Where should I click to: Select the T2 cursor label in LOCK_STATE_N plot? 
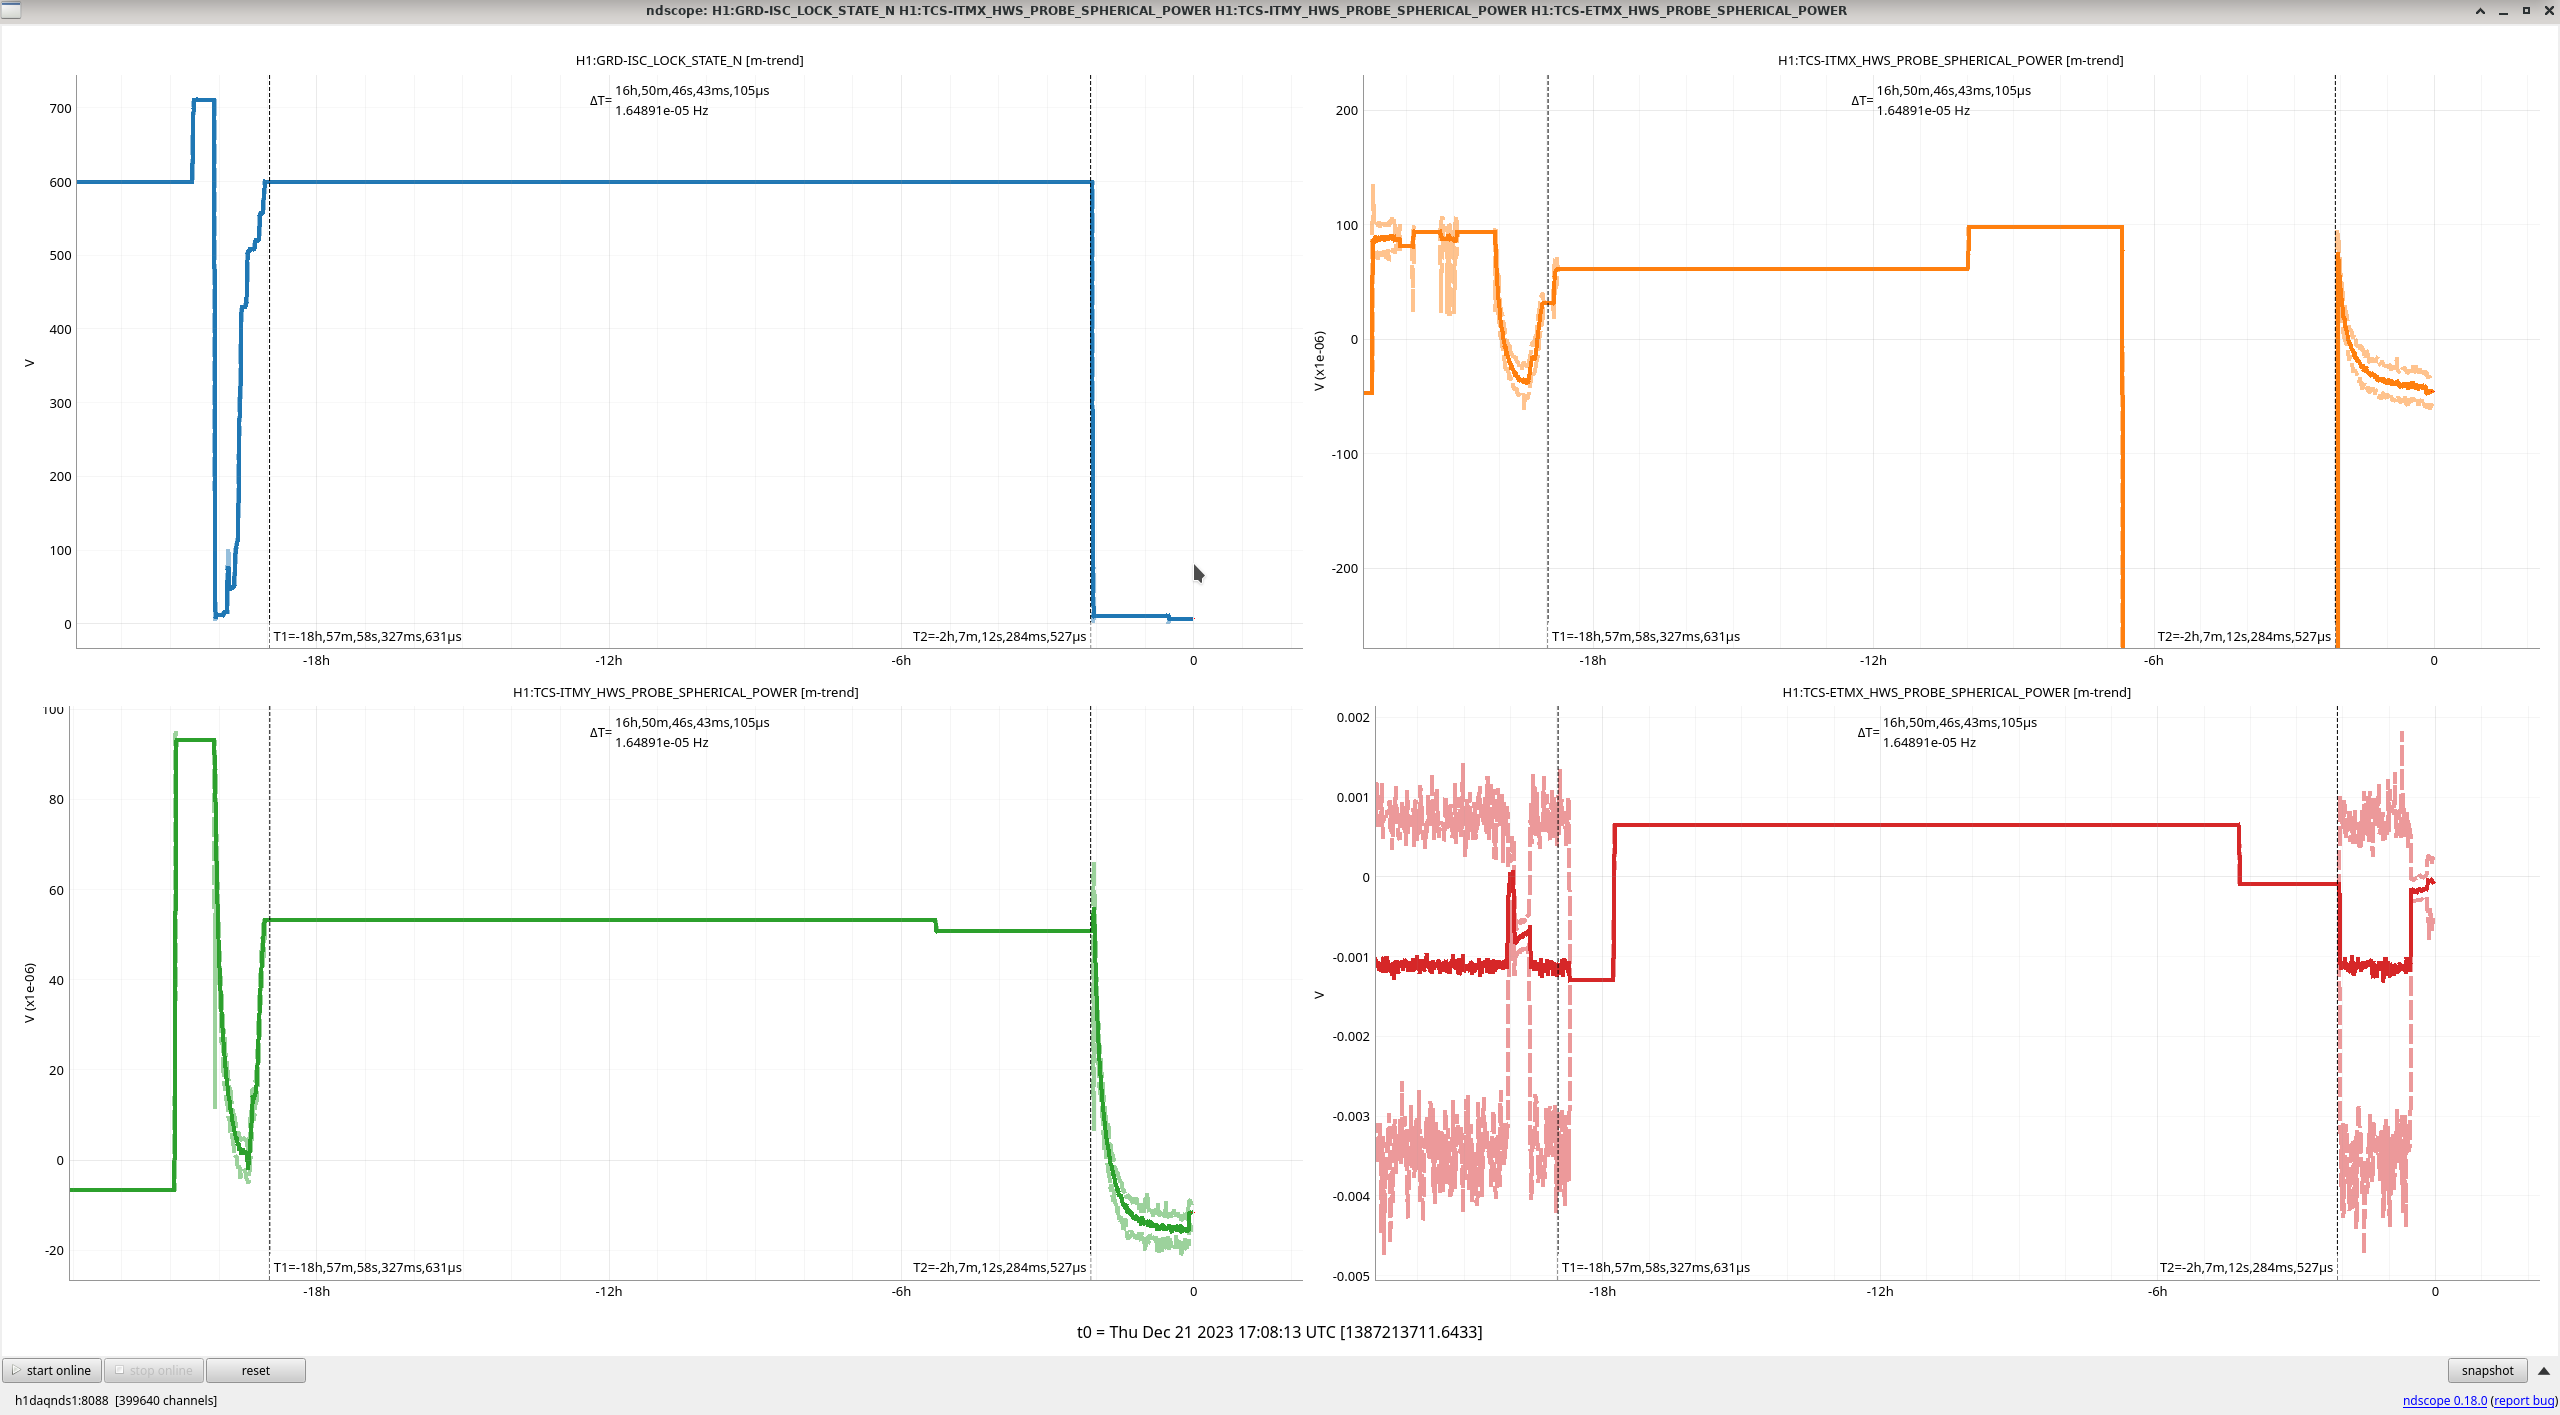pos(999,636)
